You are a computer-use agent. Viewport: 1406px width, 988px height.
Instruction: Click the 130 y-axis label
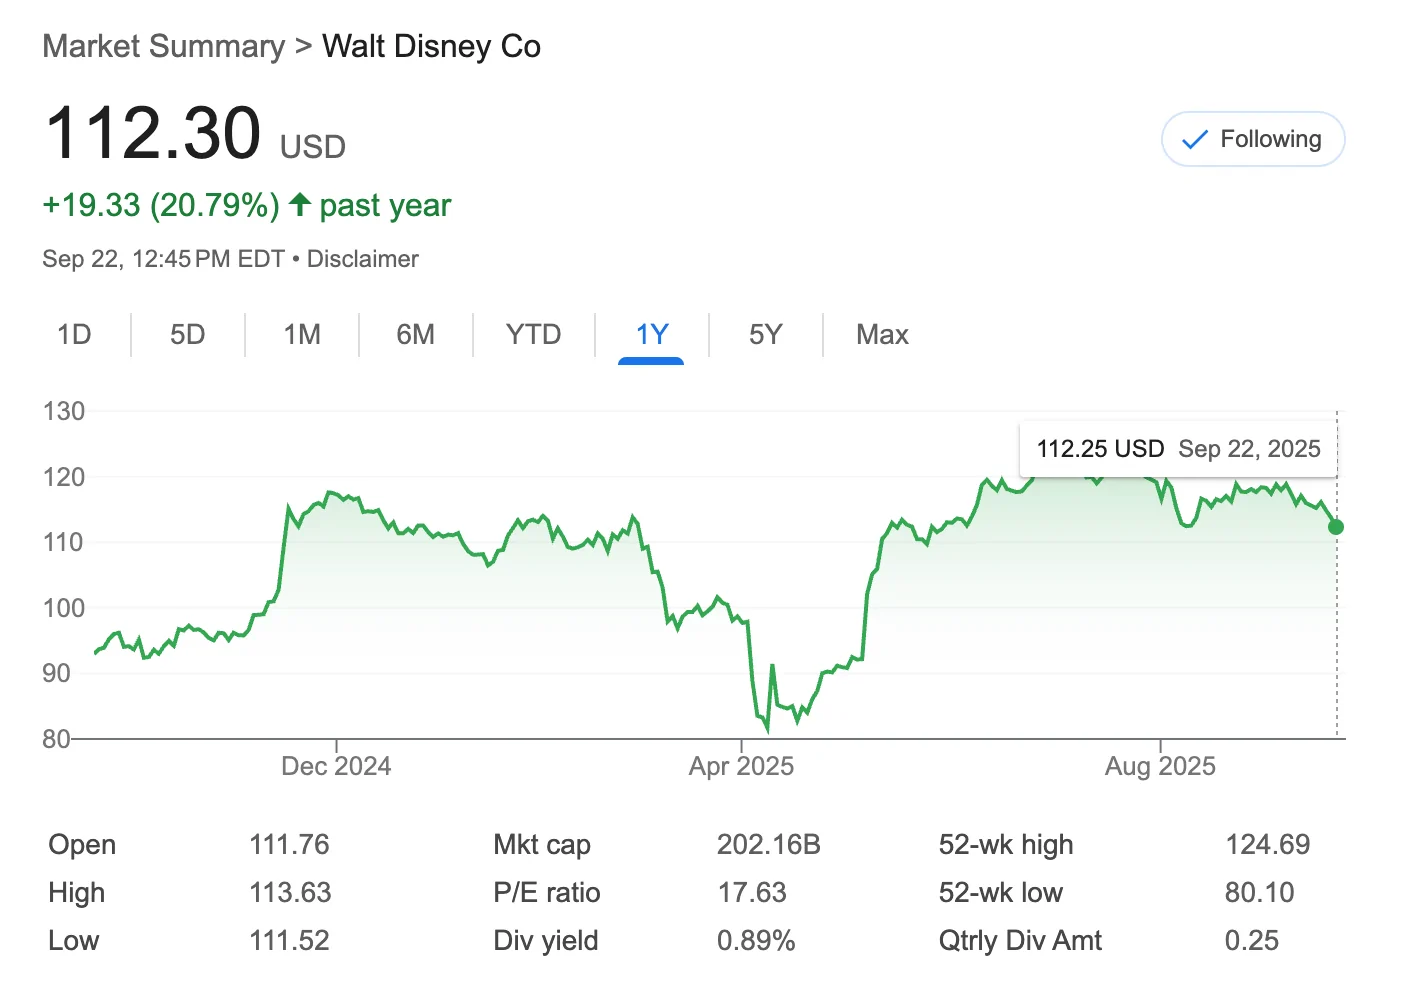[x=64, y=411]
